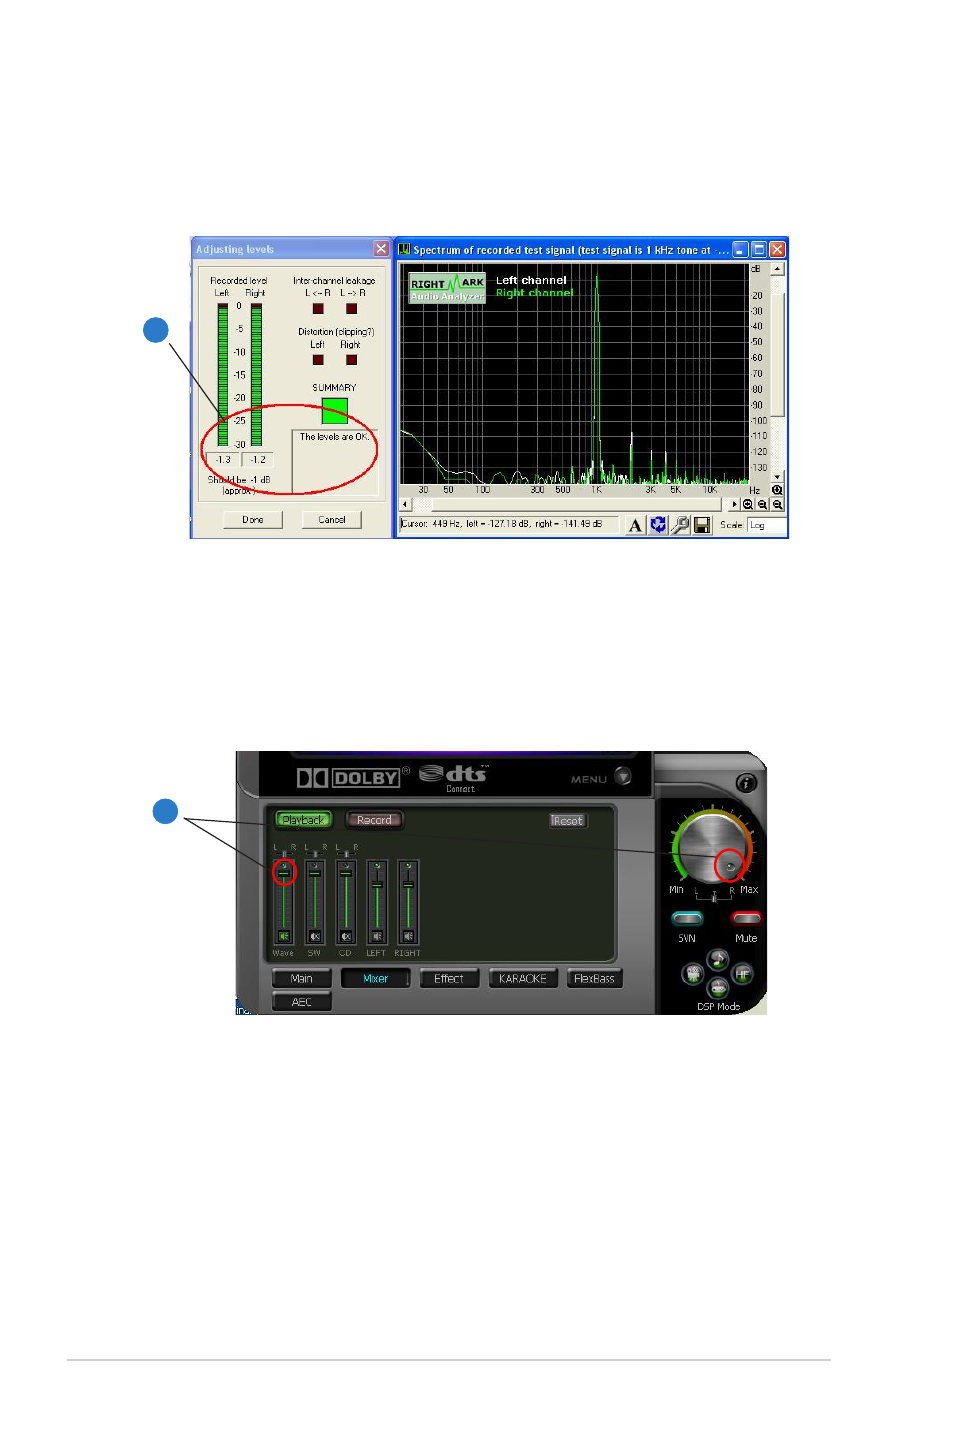This screenshot has width=954, height=1437.
Task: Click the left recorded level value -1.3
Action: (223, 460)
